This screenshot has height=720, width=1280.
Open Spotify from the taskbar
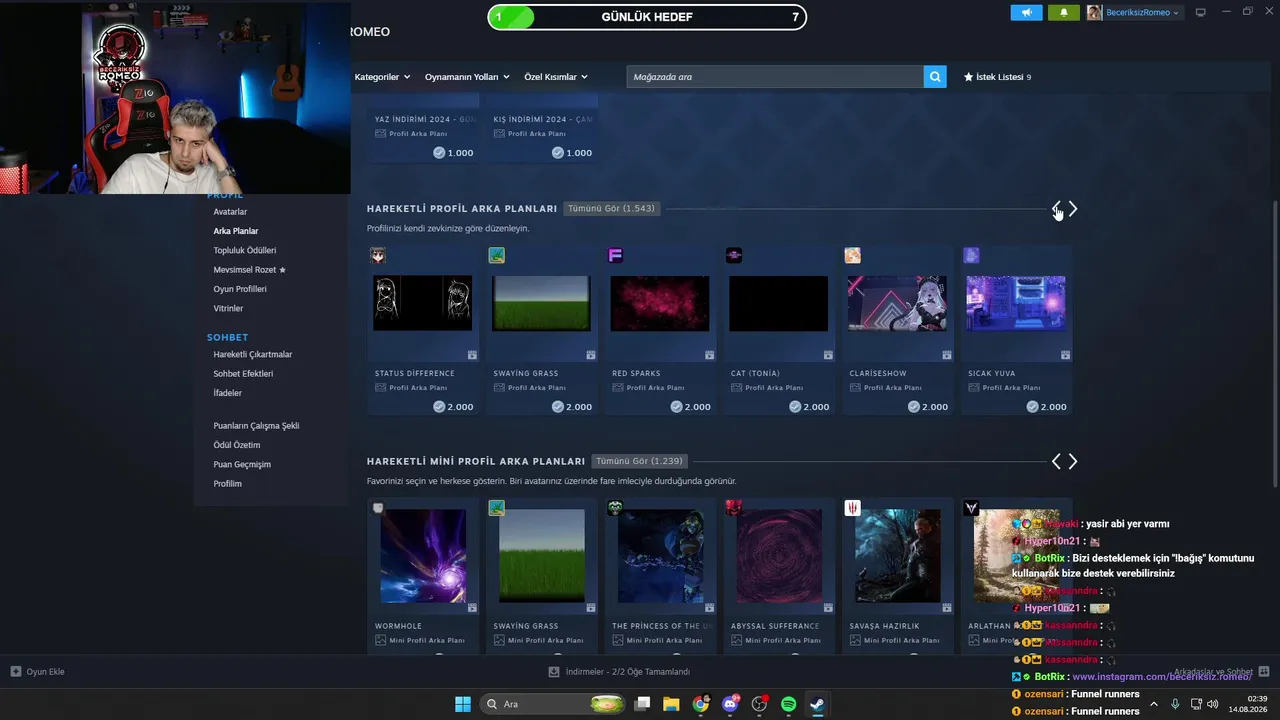tap(788, 704)
